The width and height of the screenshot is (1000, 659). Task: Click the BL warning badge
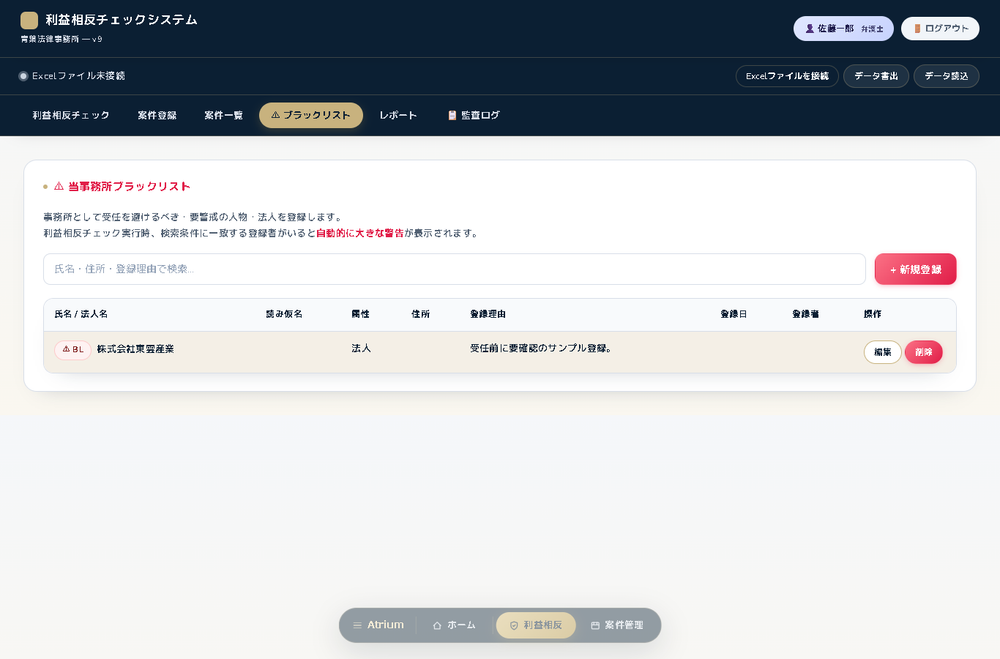[73, 350]
